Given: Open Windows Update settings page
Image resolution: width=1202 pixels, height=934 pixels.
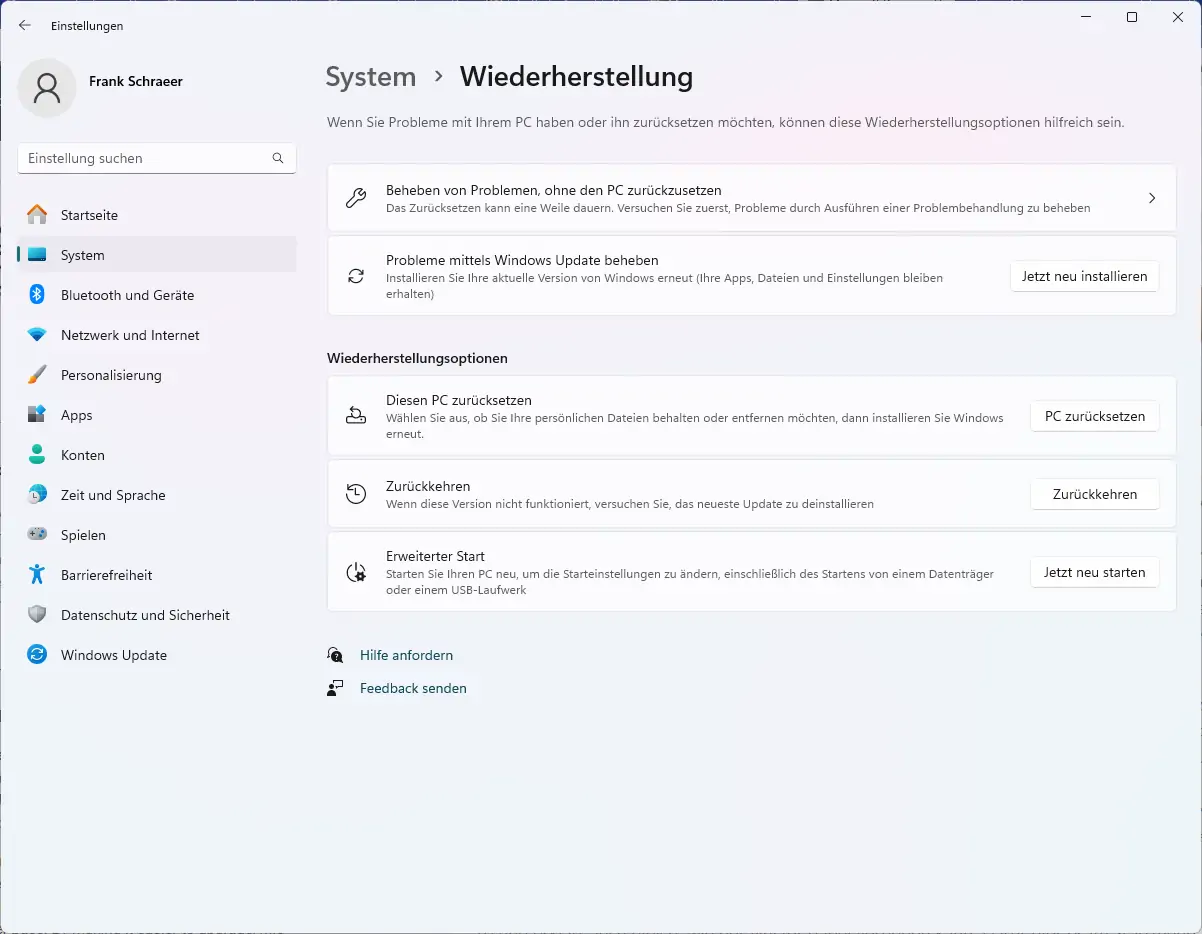Looking at the screenshot, I should 157,655.
